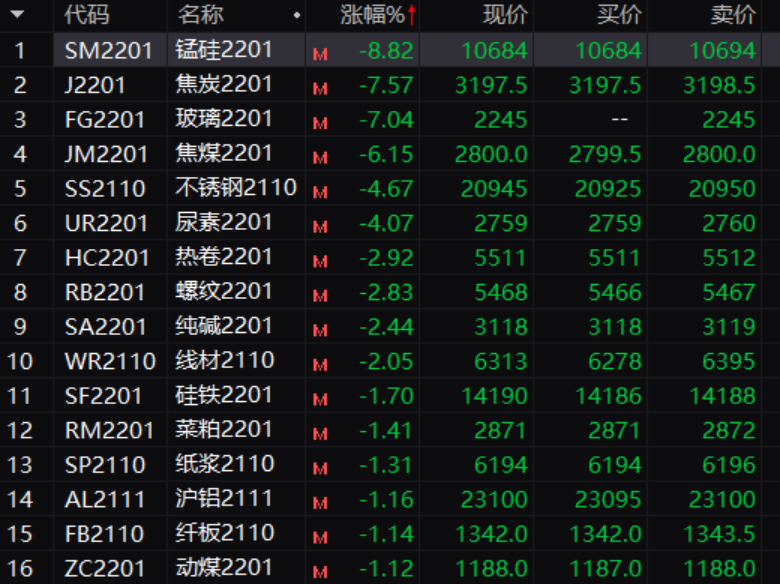This screenshot has height=584, width=780.
Task: Select code JM2201
Action: [106, 154]
